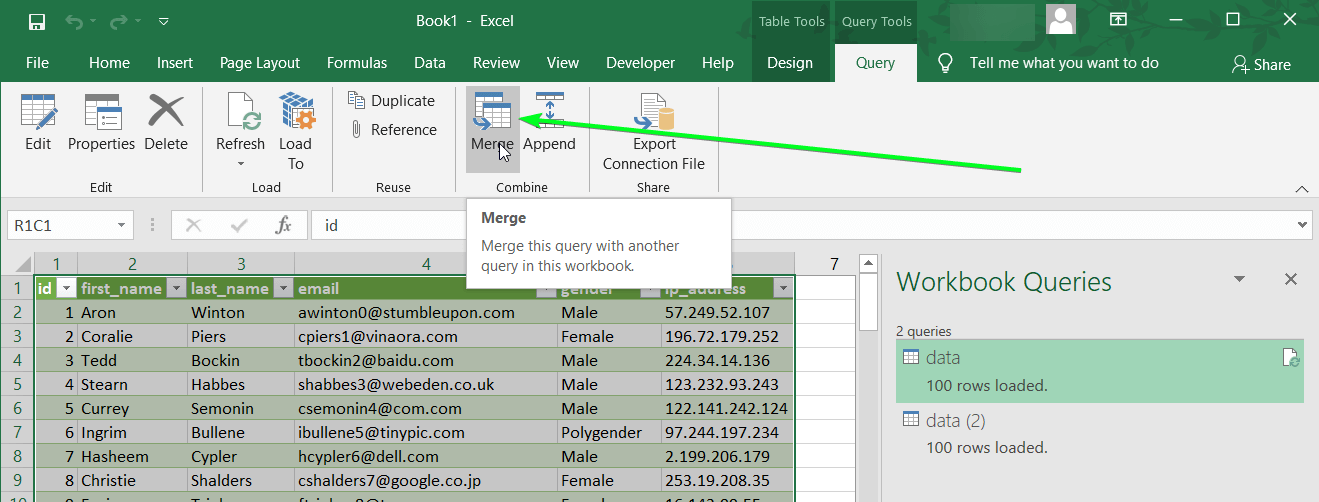Collapse the ribbon with the chevron

click(x=1301, y=188)
